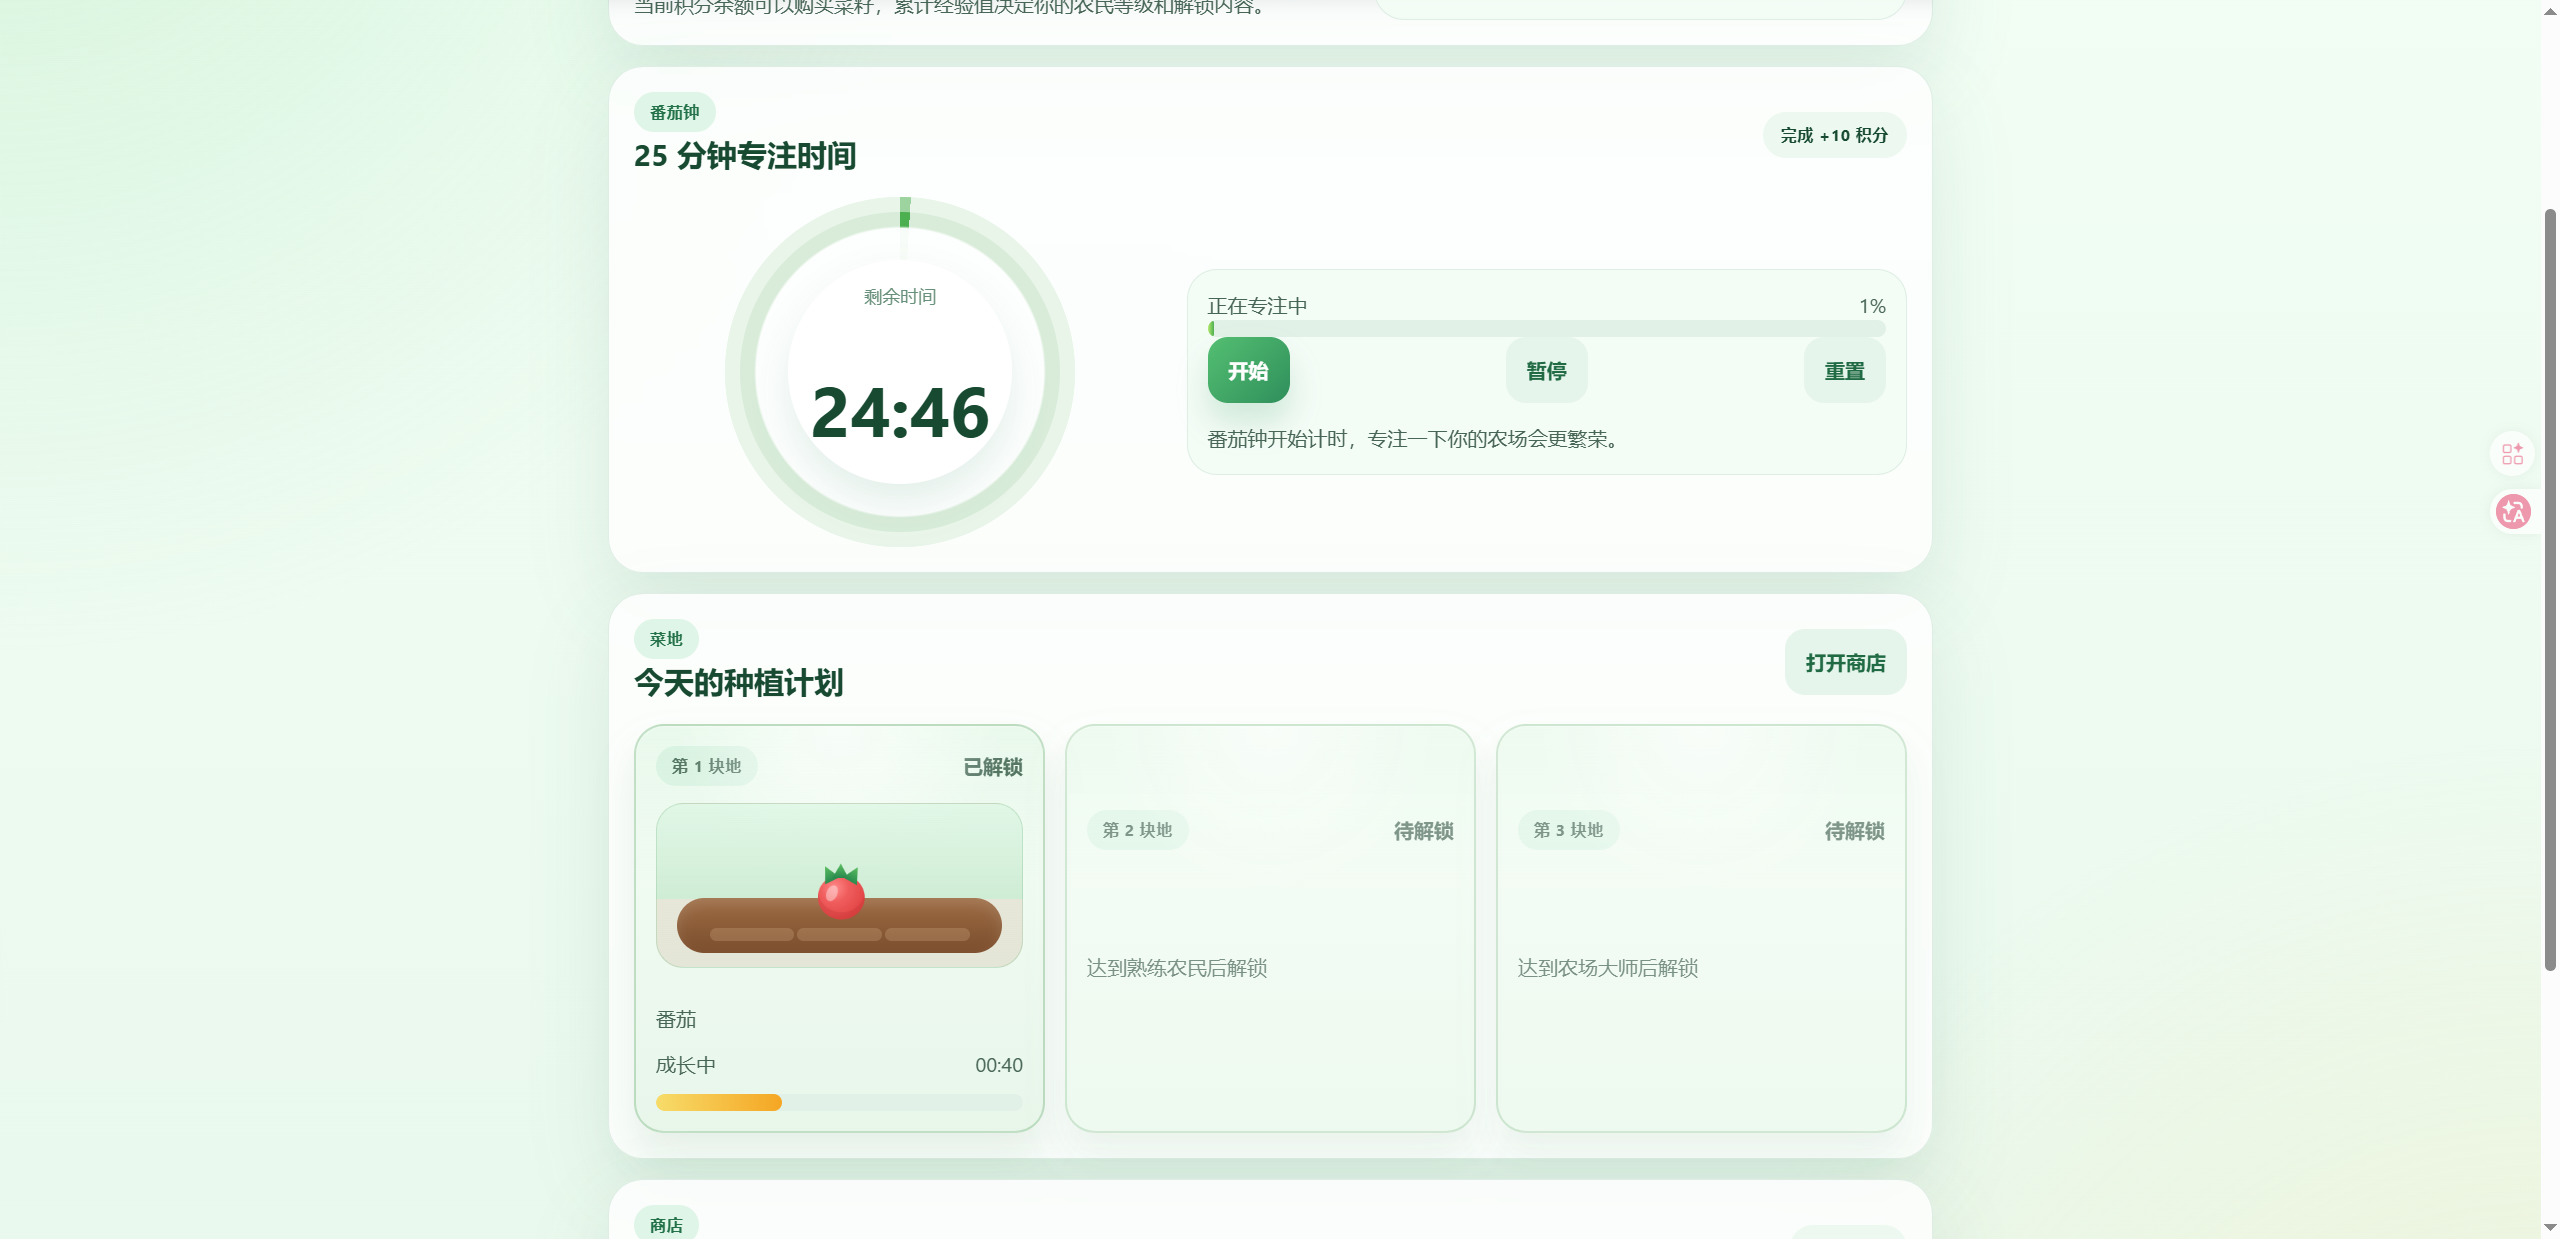Click the pink translate icon
The width and height of the screenshot is (2560, 1239).
(x=2512, y=512)
